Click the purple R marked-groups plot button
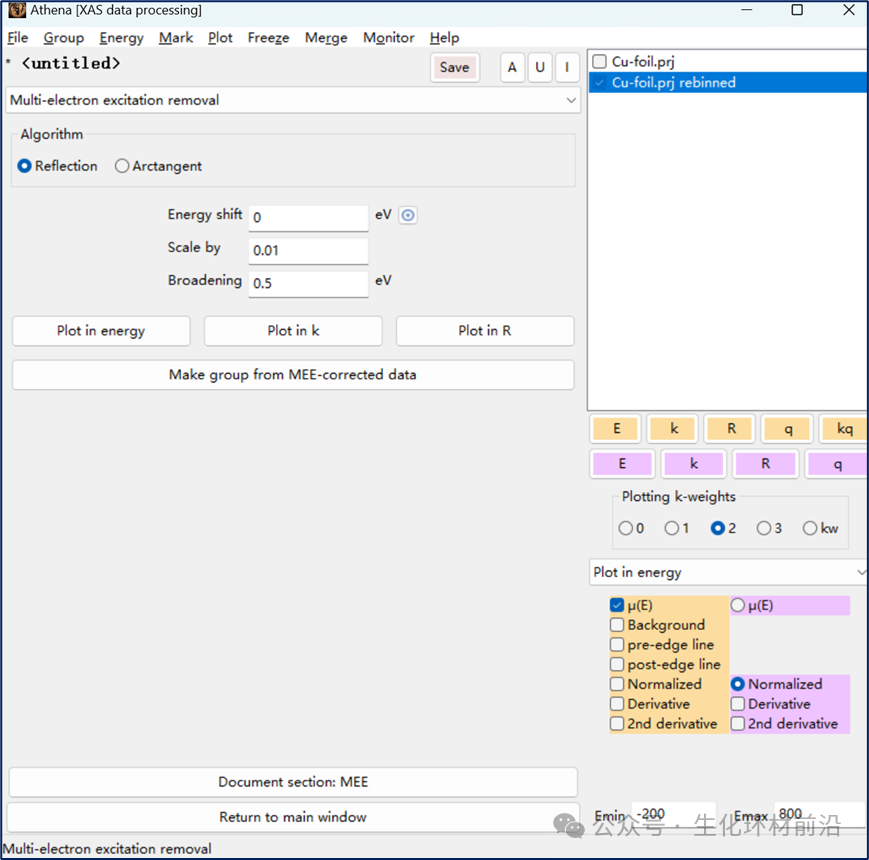Screen dimensions: 869x860 (x=765, y=464)
